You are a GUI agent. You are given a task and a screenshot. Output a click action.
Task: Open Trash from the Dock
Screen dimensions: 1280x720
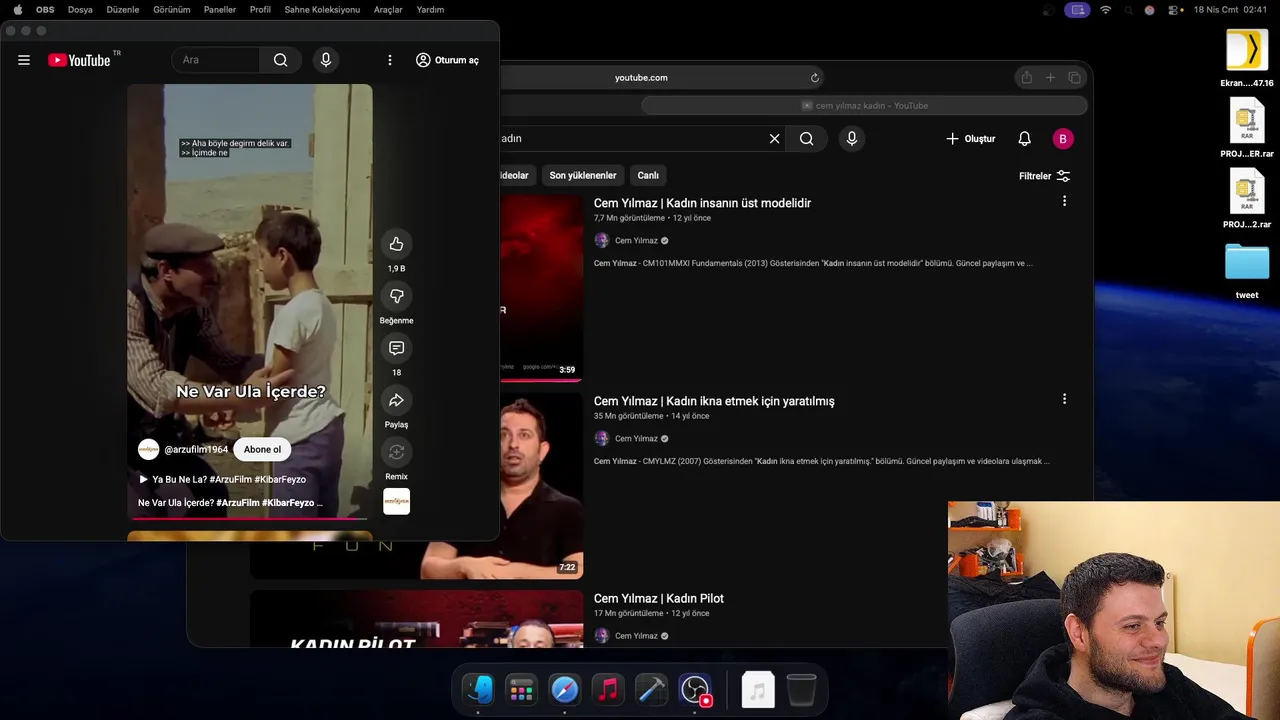[x=801, y=690]
